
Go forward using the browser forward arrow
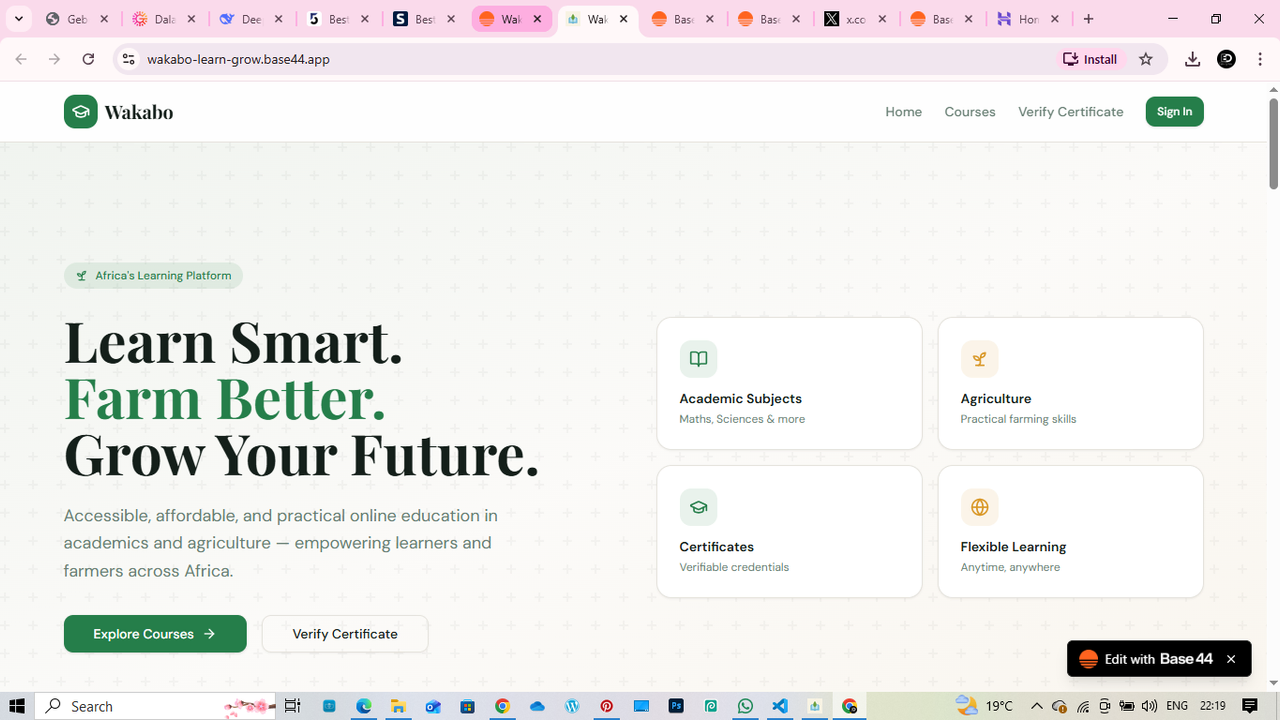point(54,59)
